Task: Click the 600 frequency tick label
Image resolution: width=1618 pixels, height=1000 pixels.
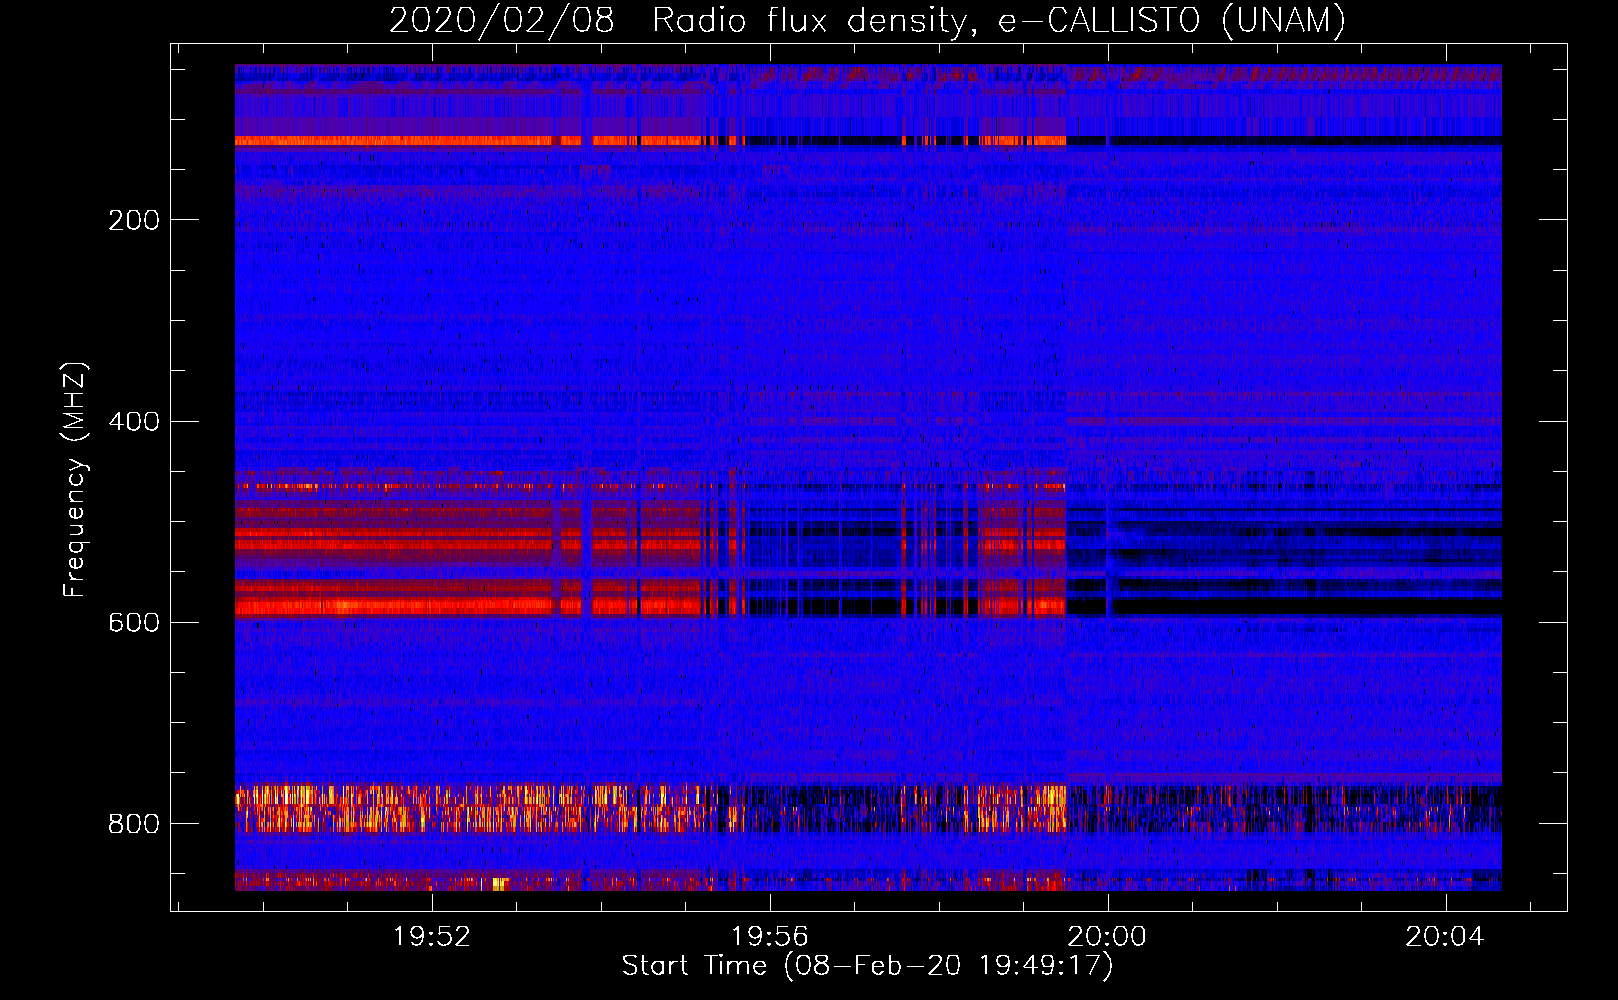Action: click(134, 622)
